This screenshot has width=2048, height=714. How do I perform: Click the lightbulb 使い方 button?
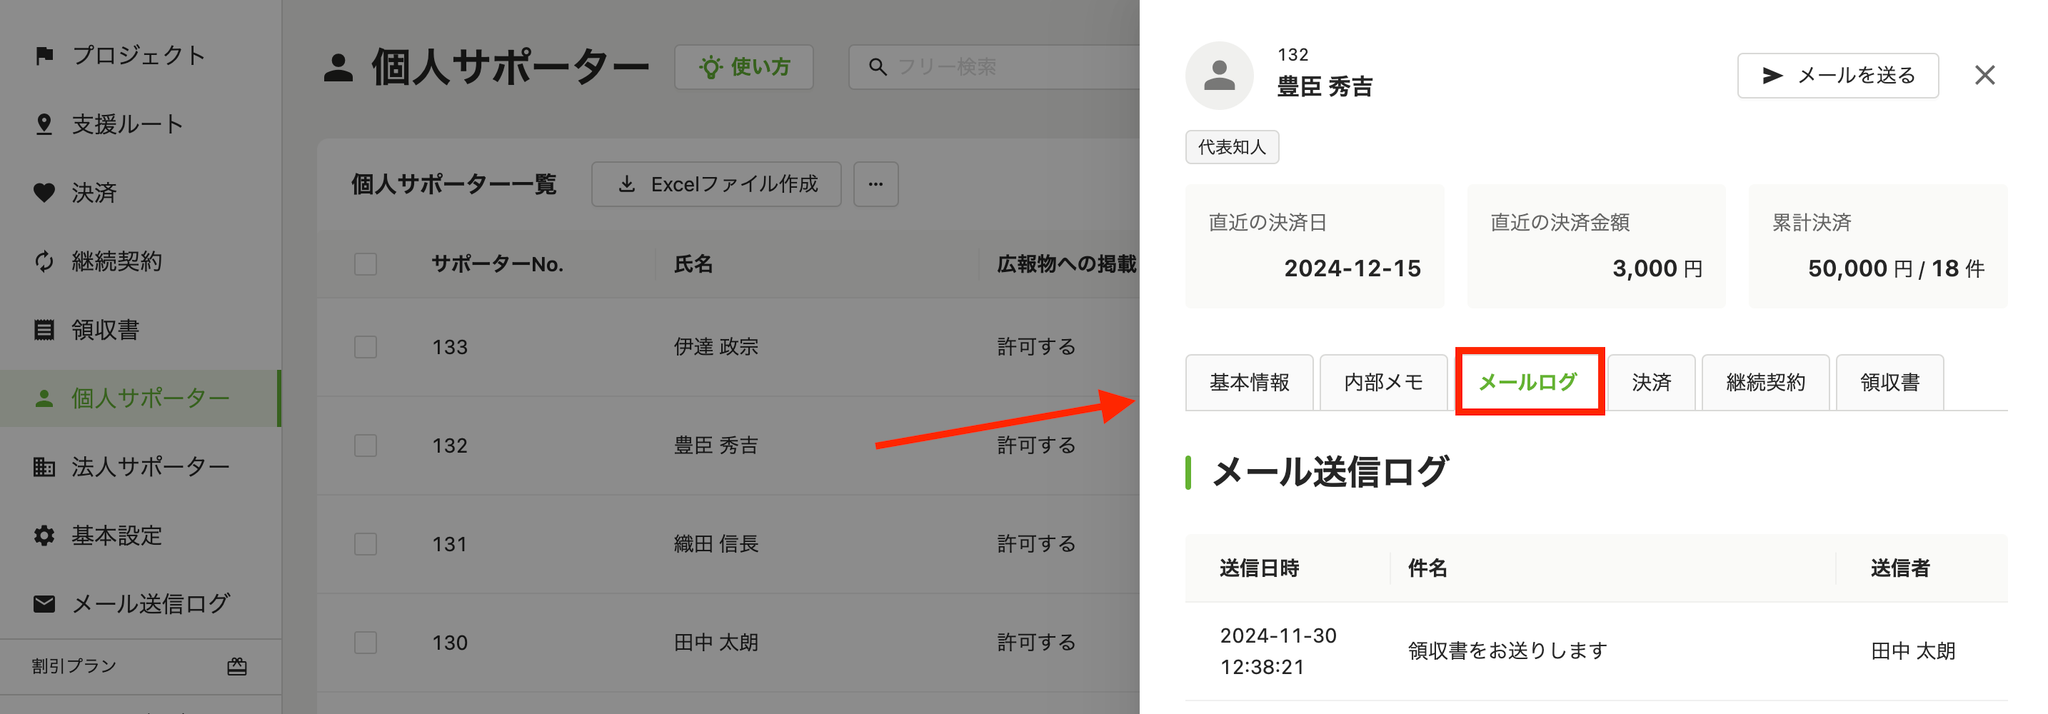[744, 67]
